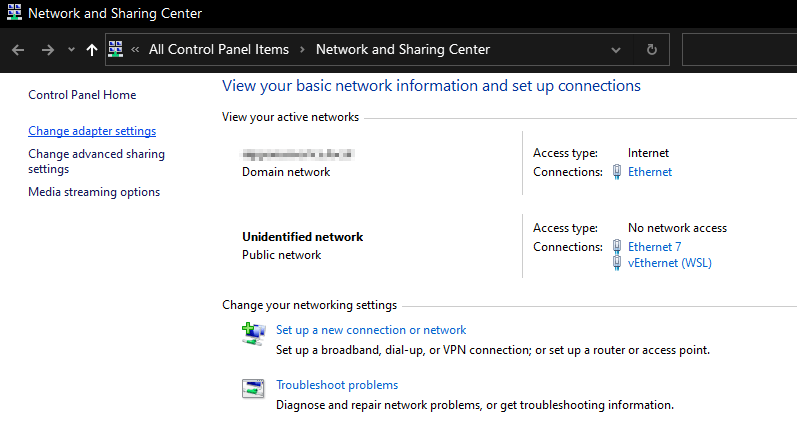Click the adapter icon beside vEthernet (WSL)
Screen dimensions: 797x443
[618, 263]
